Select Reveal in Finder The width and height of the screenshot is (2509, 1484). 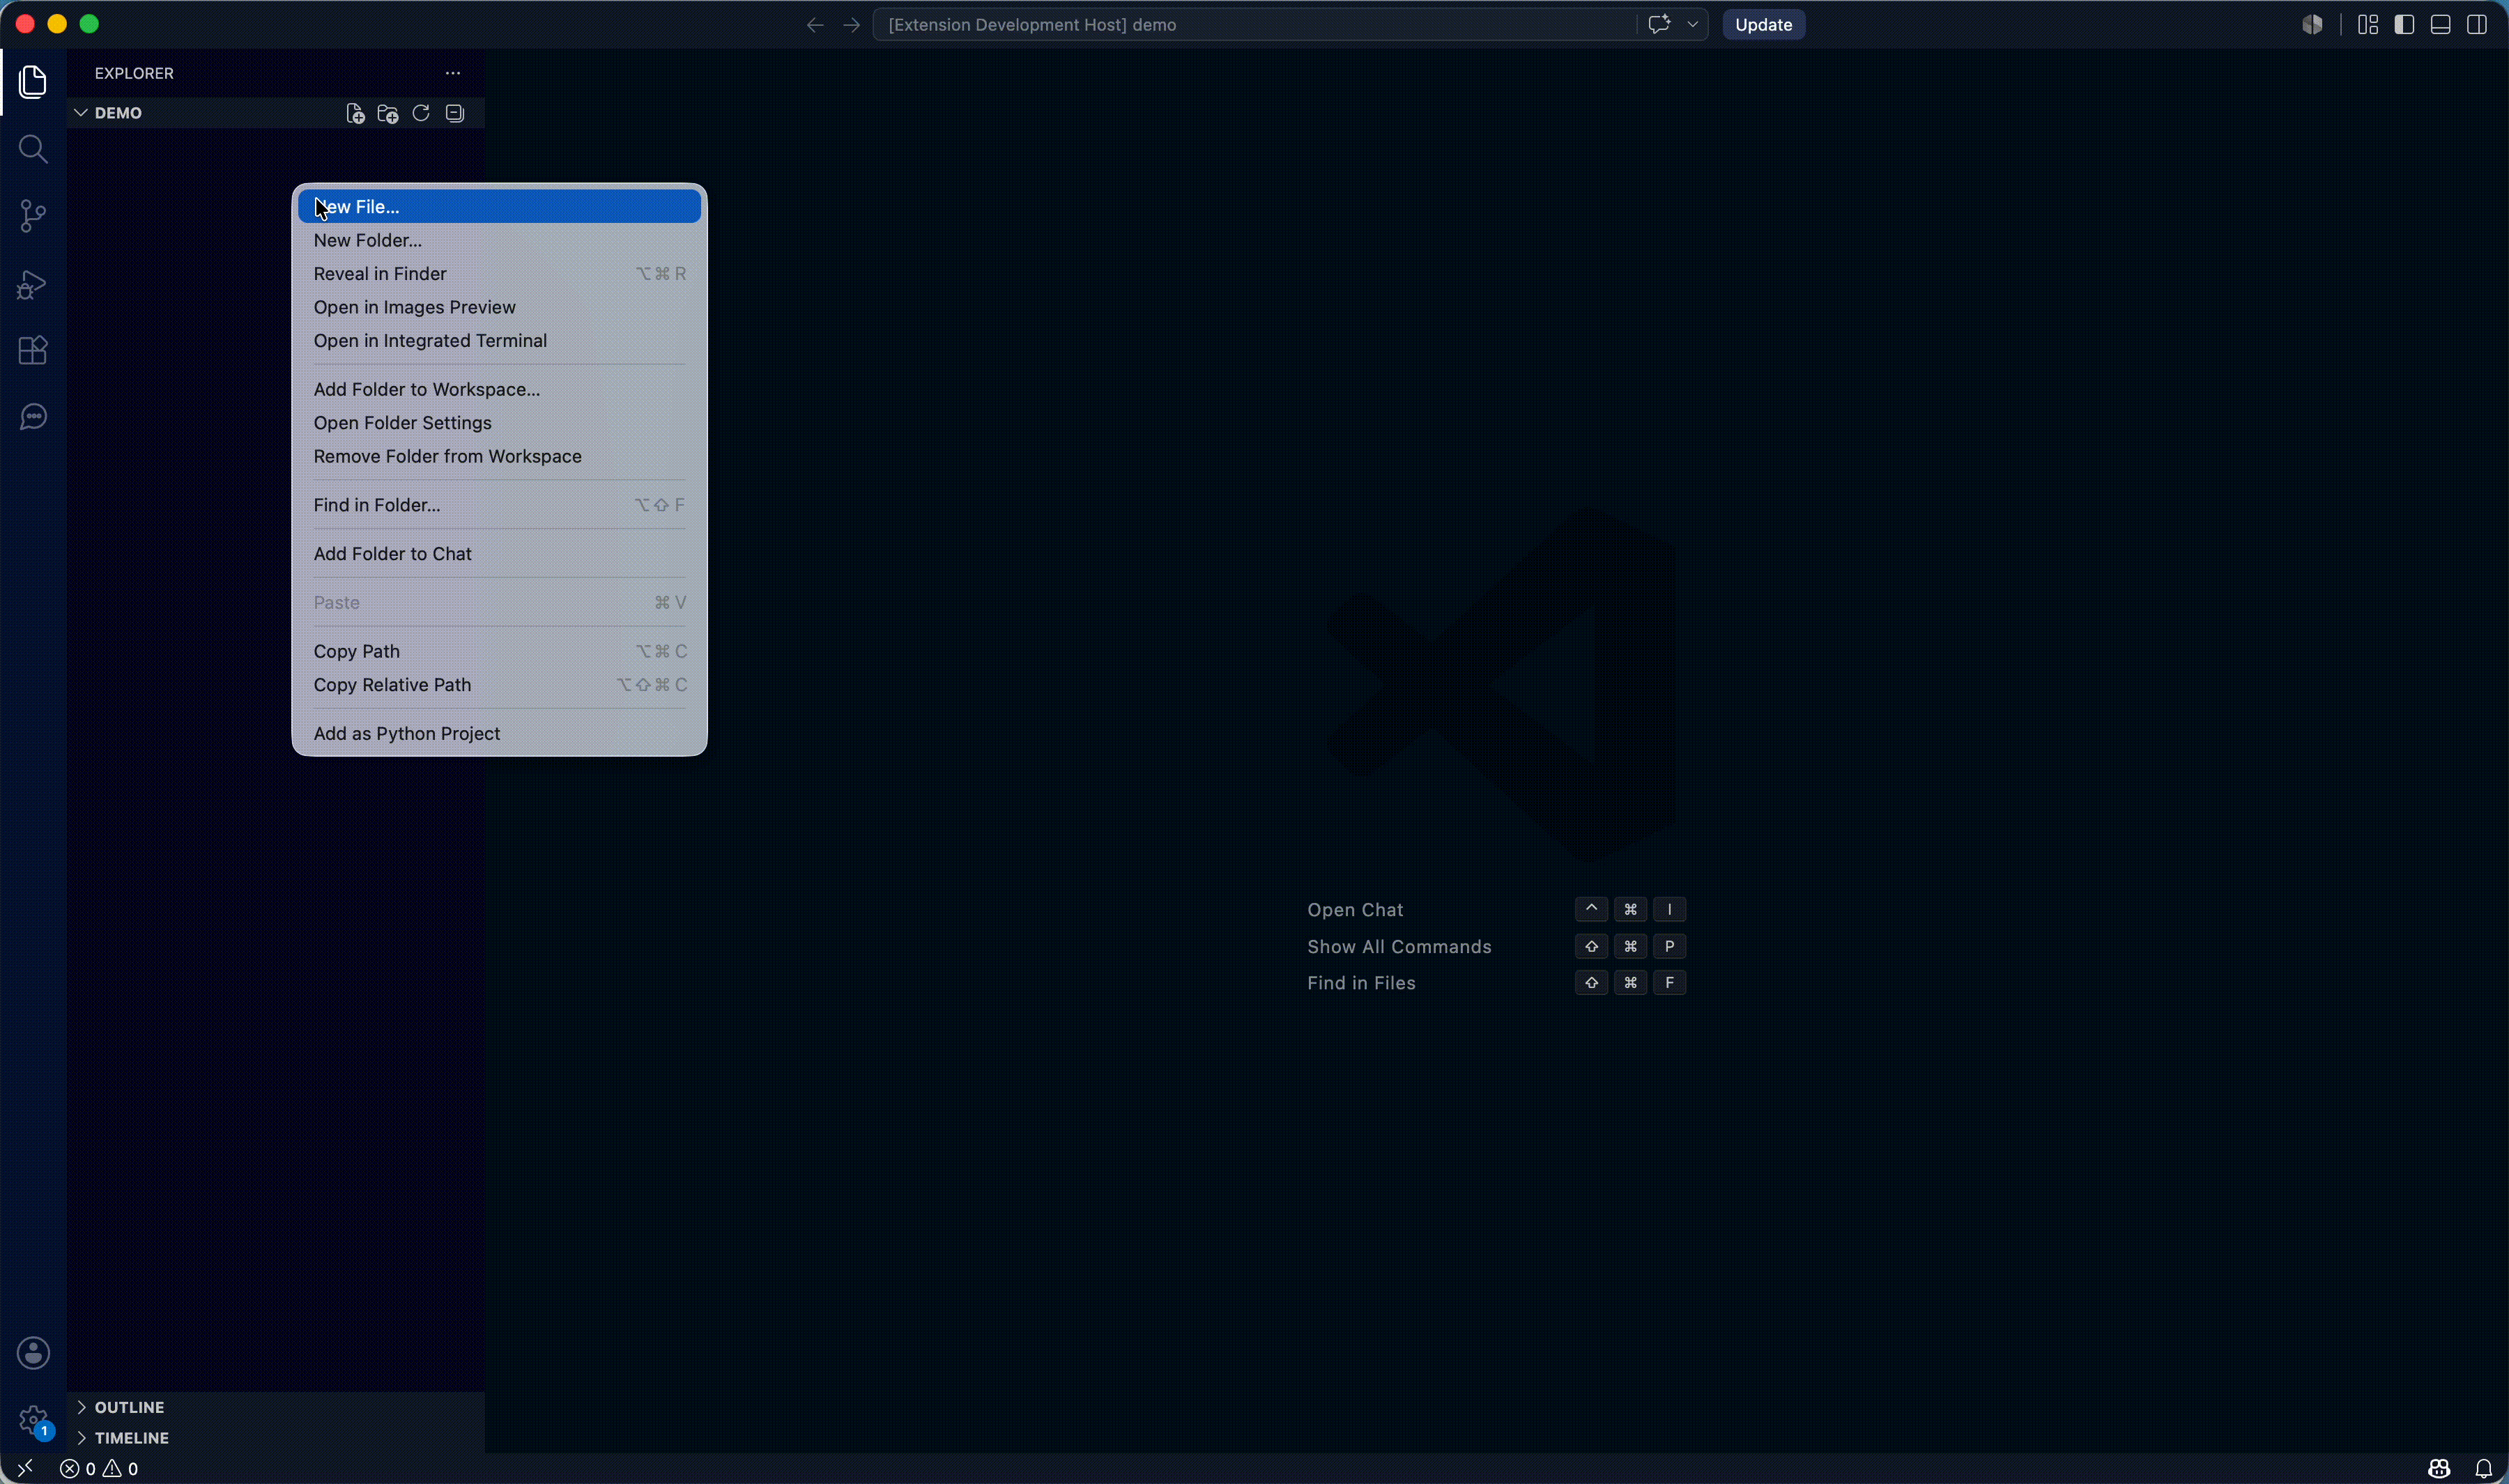[499, 274]
